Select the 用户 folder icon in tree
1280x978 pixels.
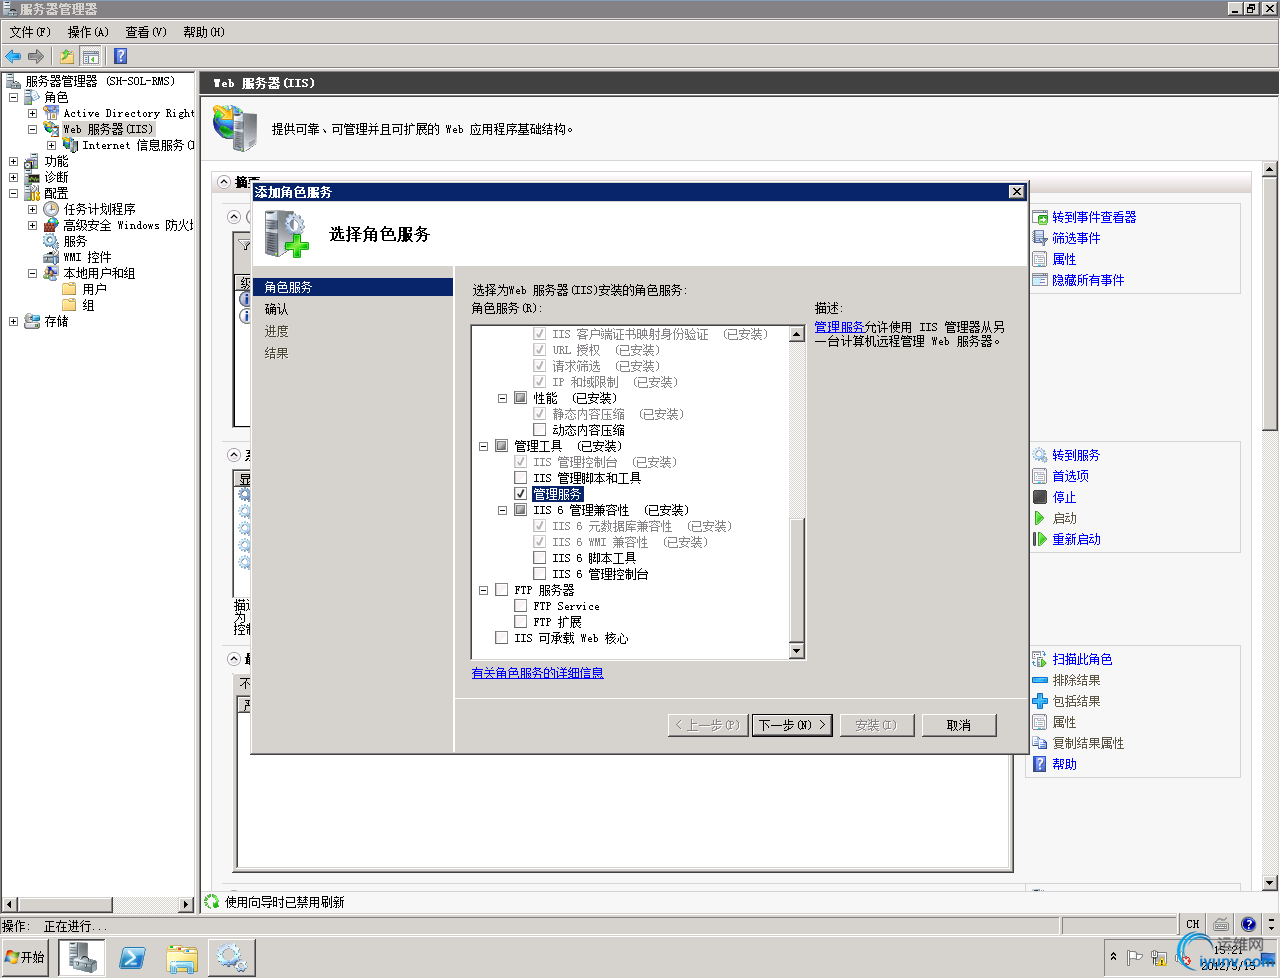point(69,289)
